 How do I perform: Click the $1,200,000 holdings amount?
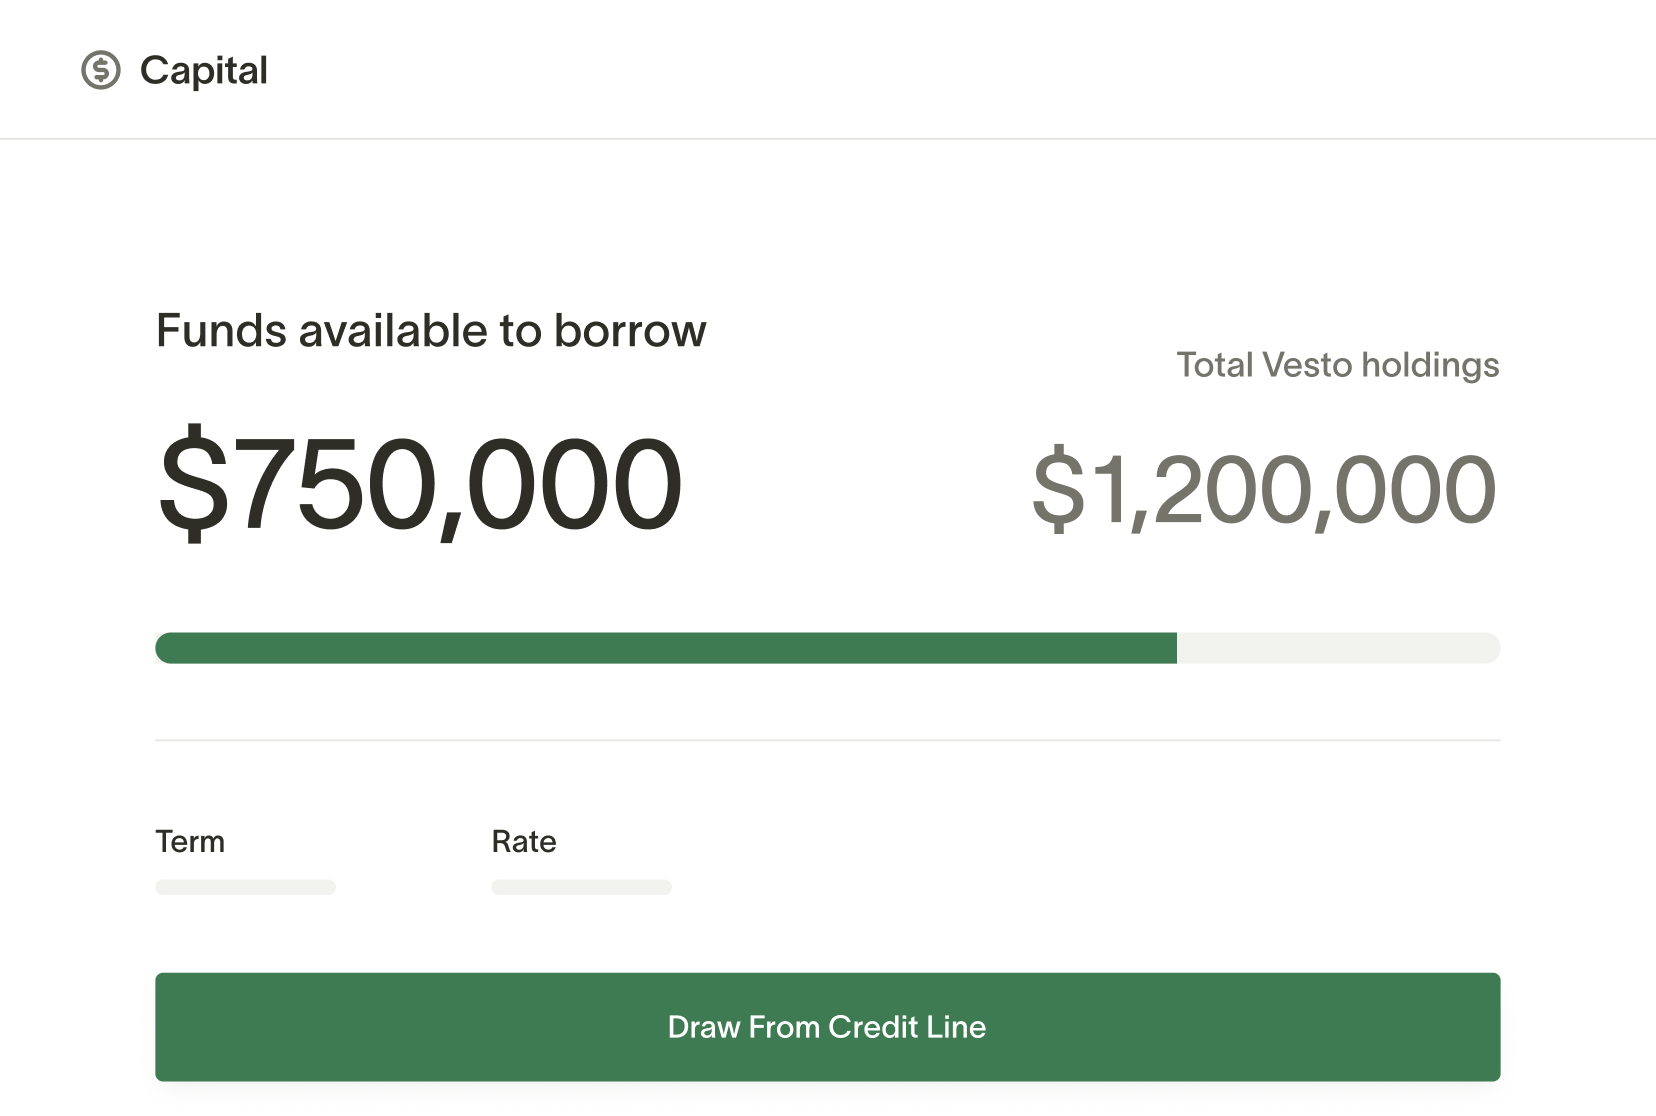click(x=1264, y=490)
